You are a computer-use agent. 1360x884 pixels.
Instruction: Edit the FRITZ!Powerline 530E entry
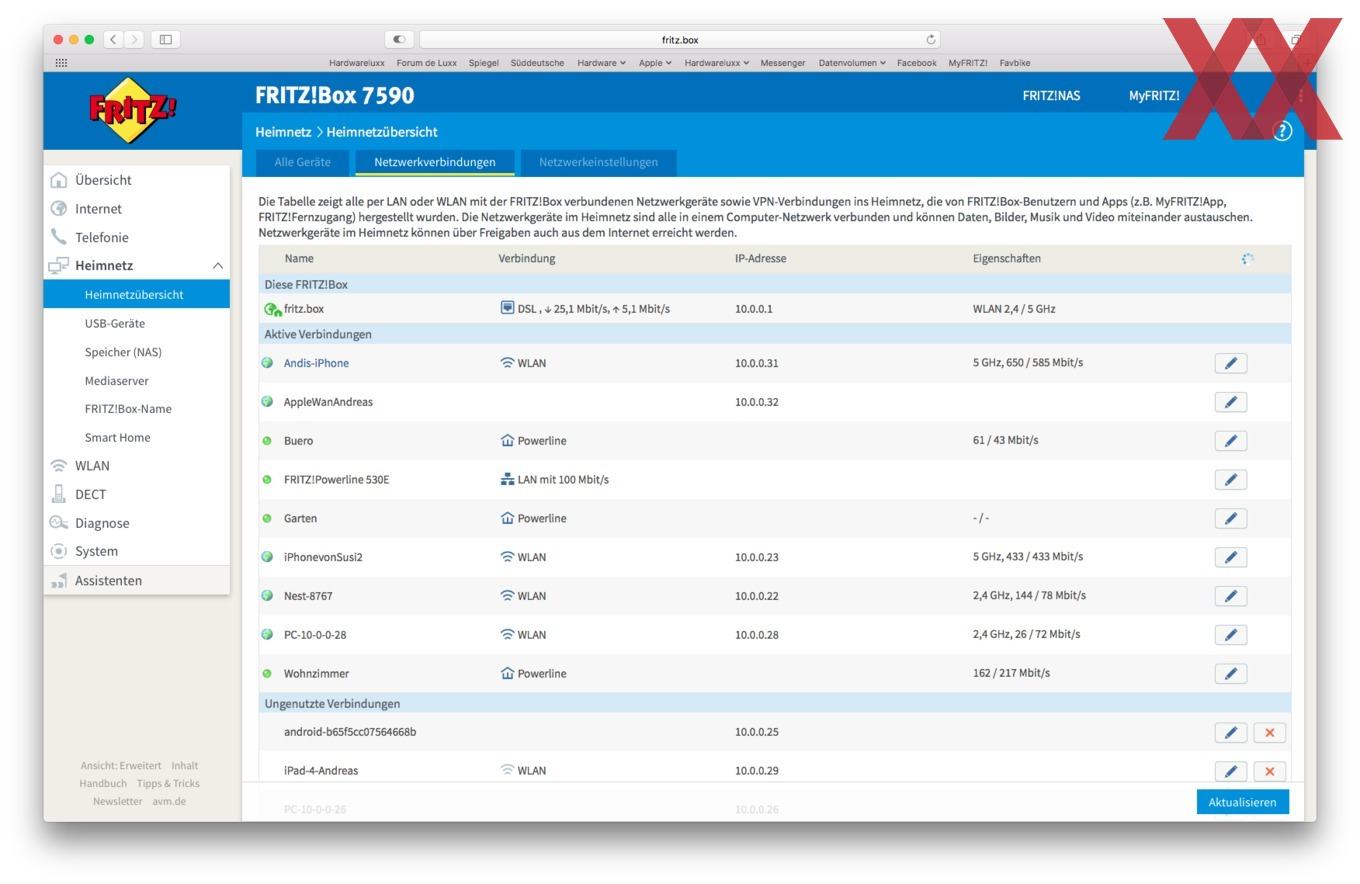point(1231,480)
